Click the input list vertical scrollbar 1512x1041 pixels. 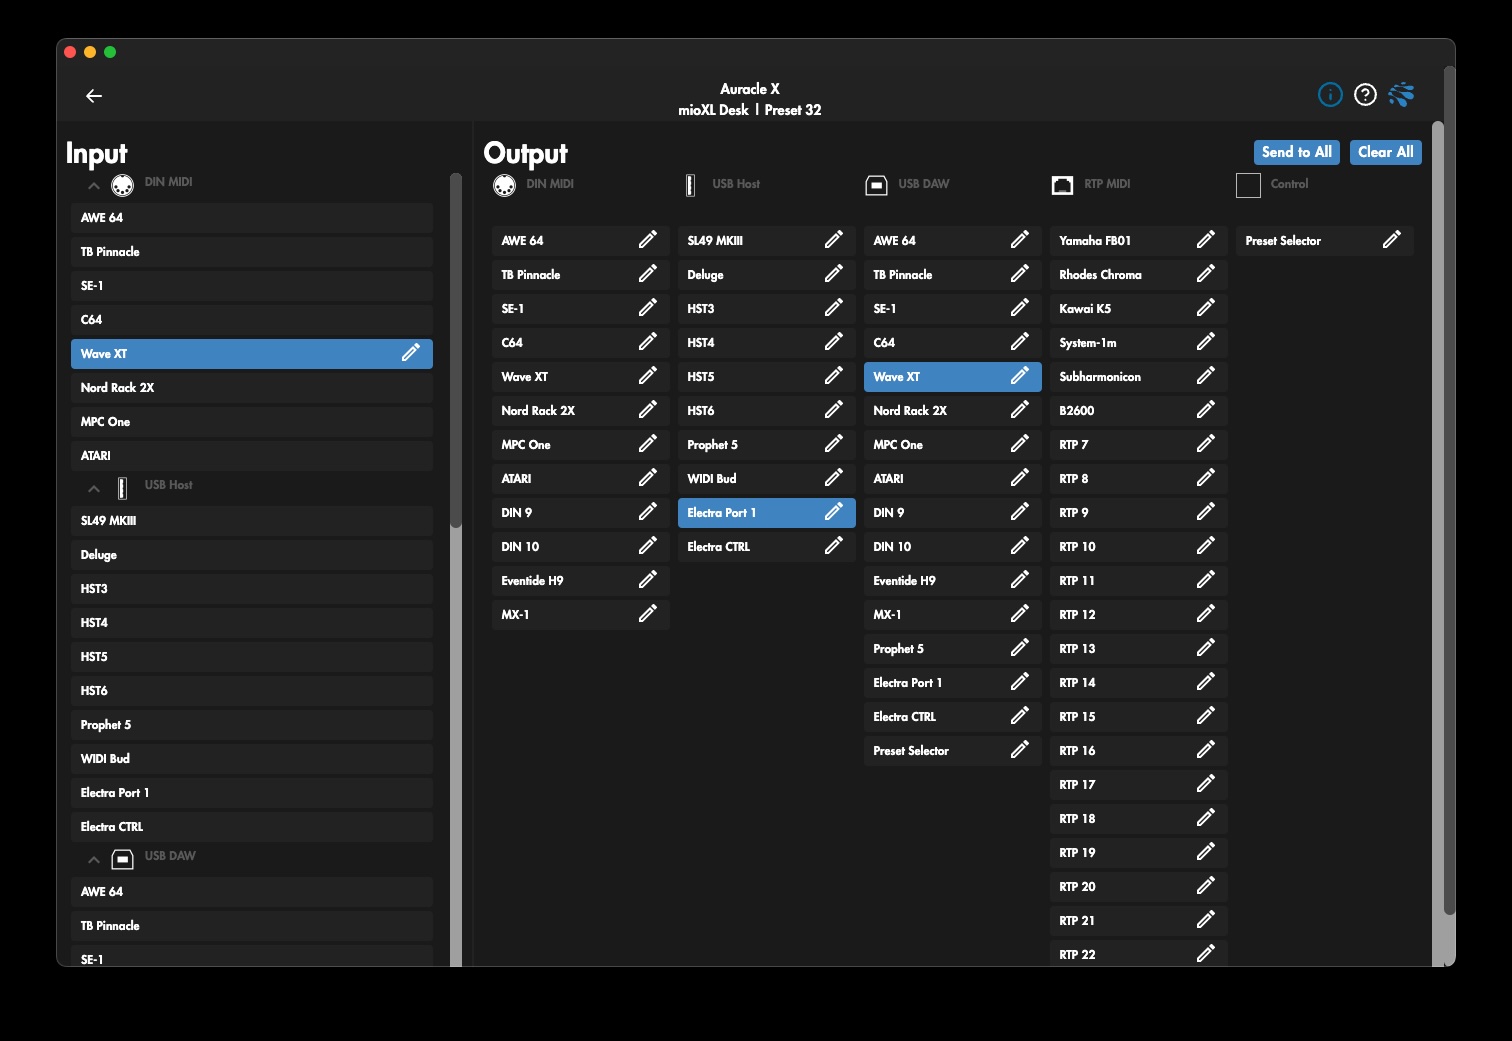click(x=456, y=350)
